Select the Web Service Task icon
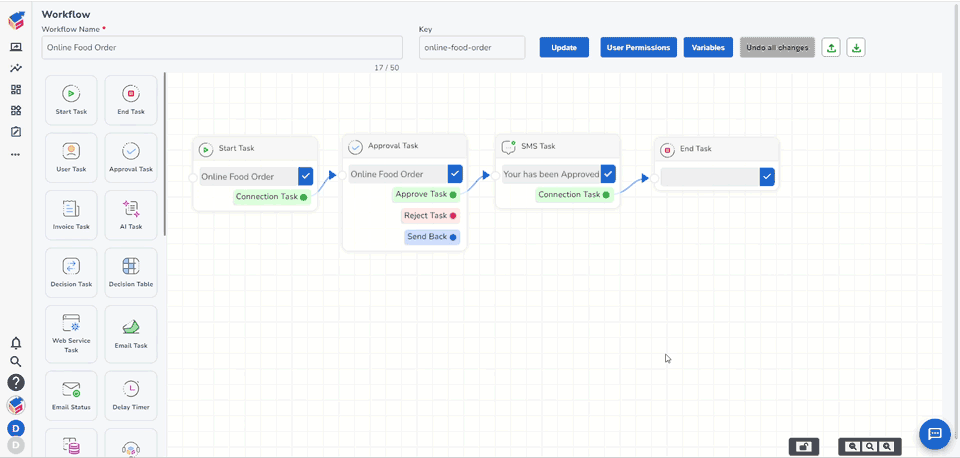Image resolution: width=960 pixels, height=458 pixels. click(x=71, y=324)
